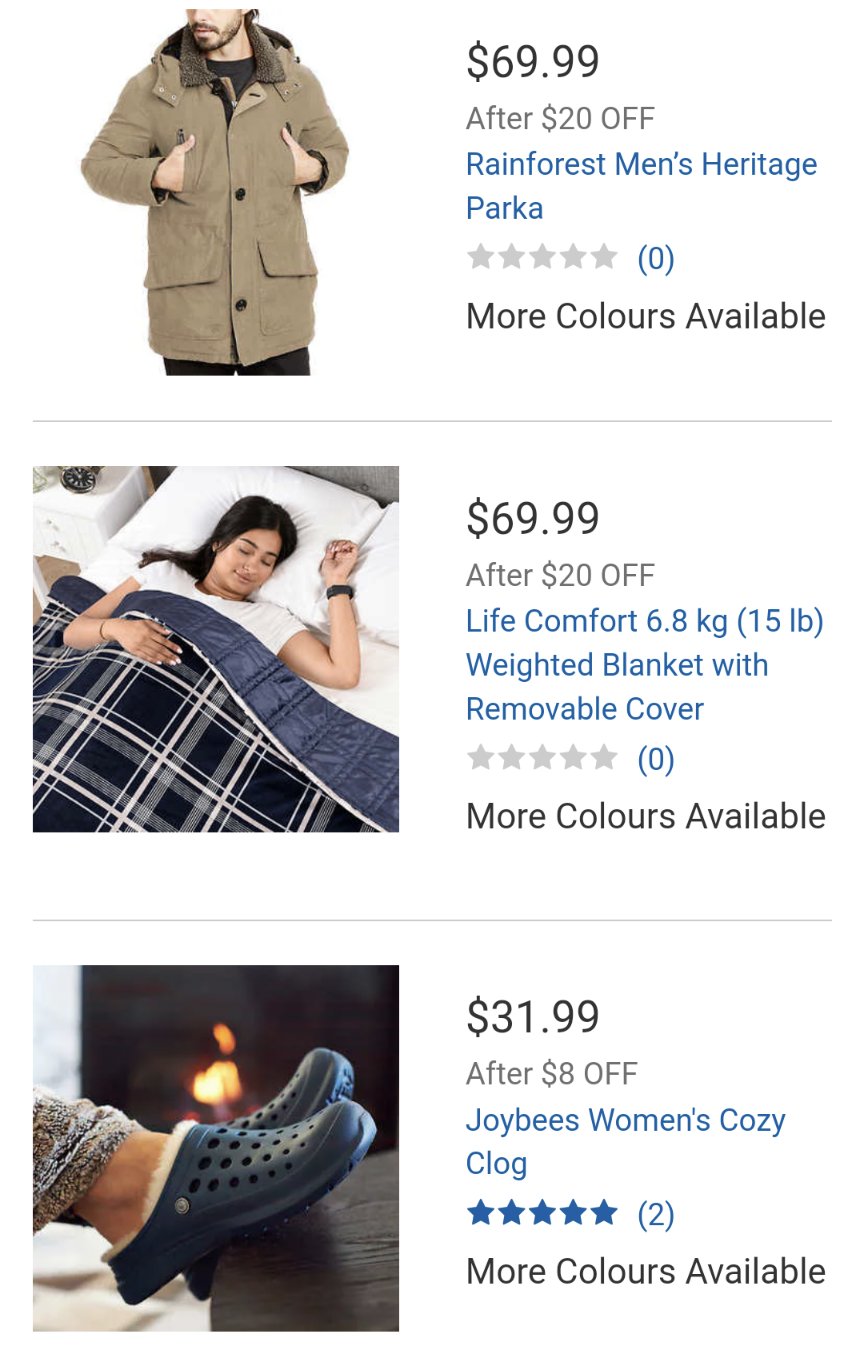Click the navy clog product image
This screenshot has height=1365, width=864.
pyautogui.click(x=216, y=1148)
